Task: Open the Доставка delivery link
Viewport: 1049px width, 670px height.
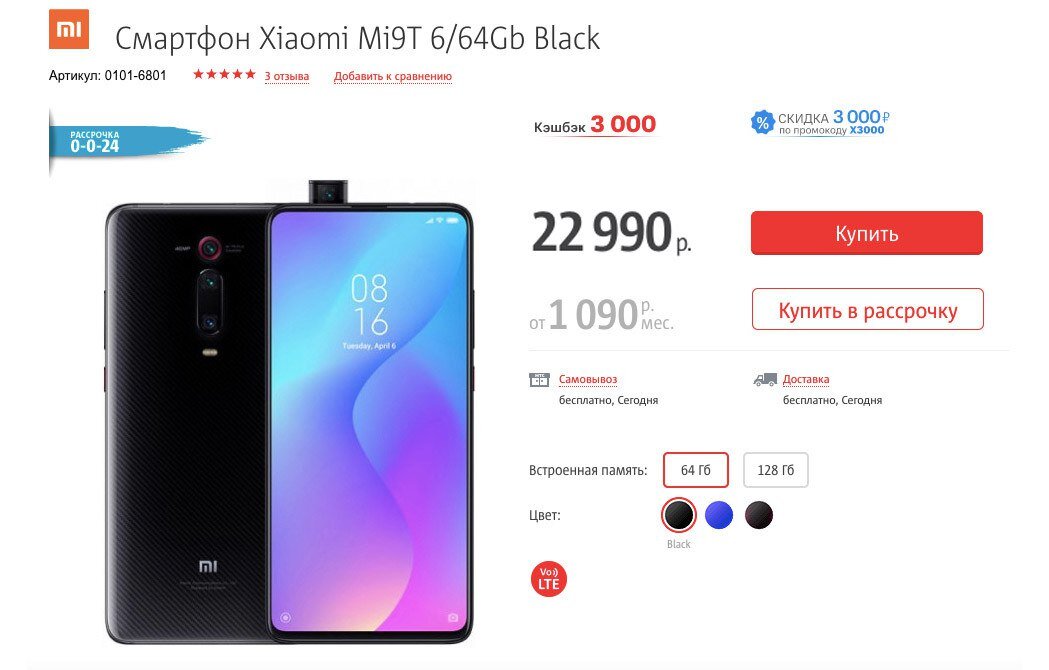Action: click(x=806, y=380)
